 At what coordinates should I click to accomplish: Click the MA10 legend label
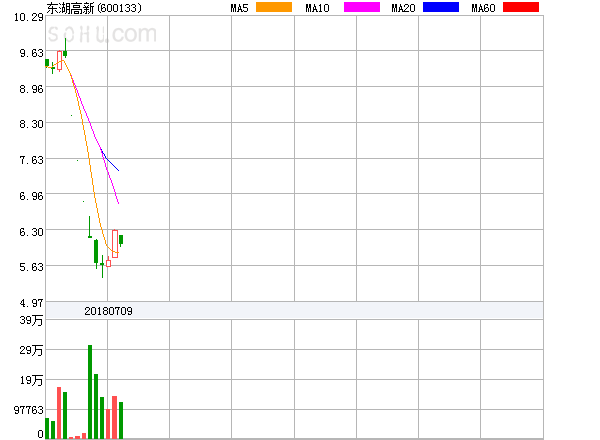[317, 8]
